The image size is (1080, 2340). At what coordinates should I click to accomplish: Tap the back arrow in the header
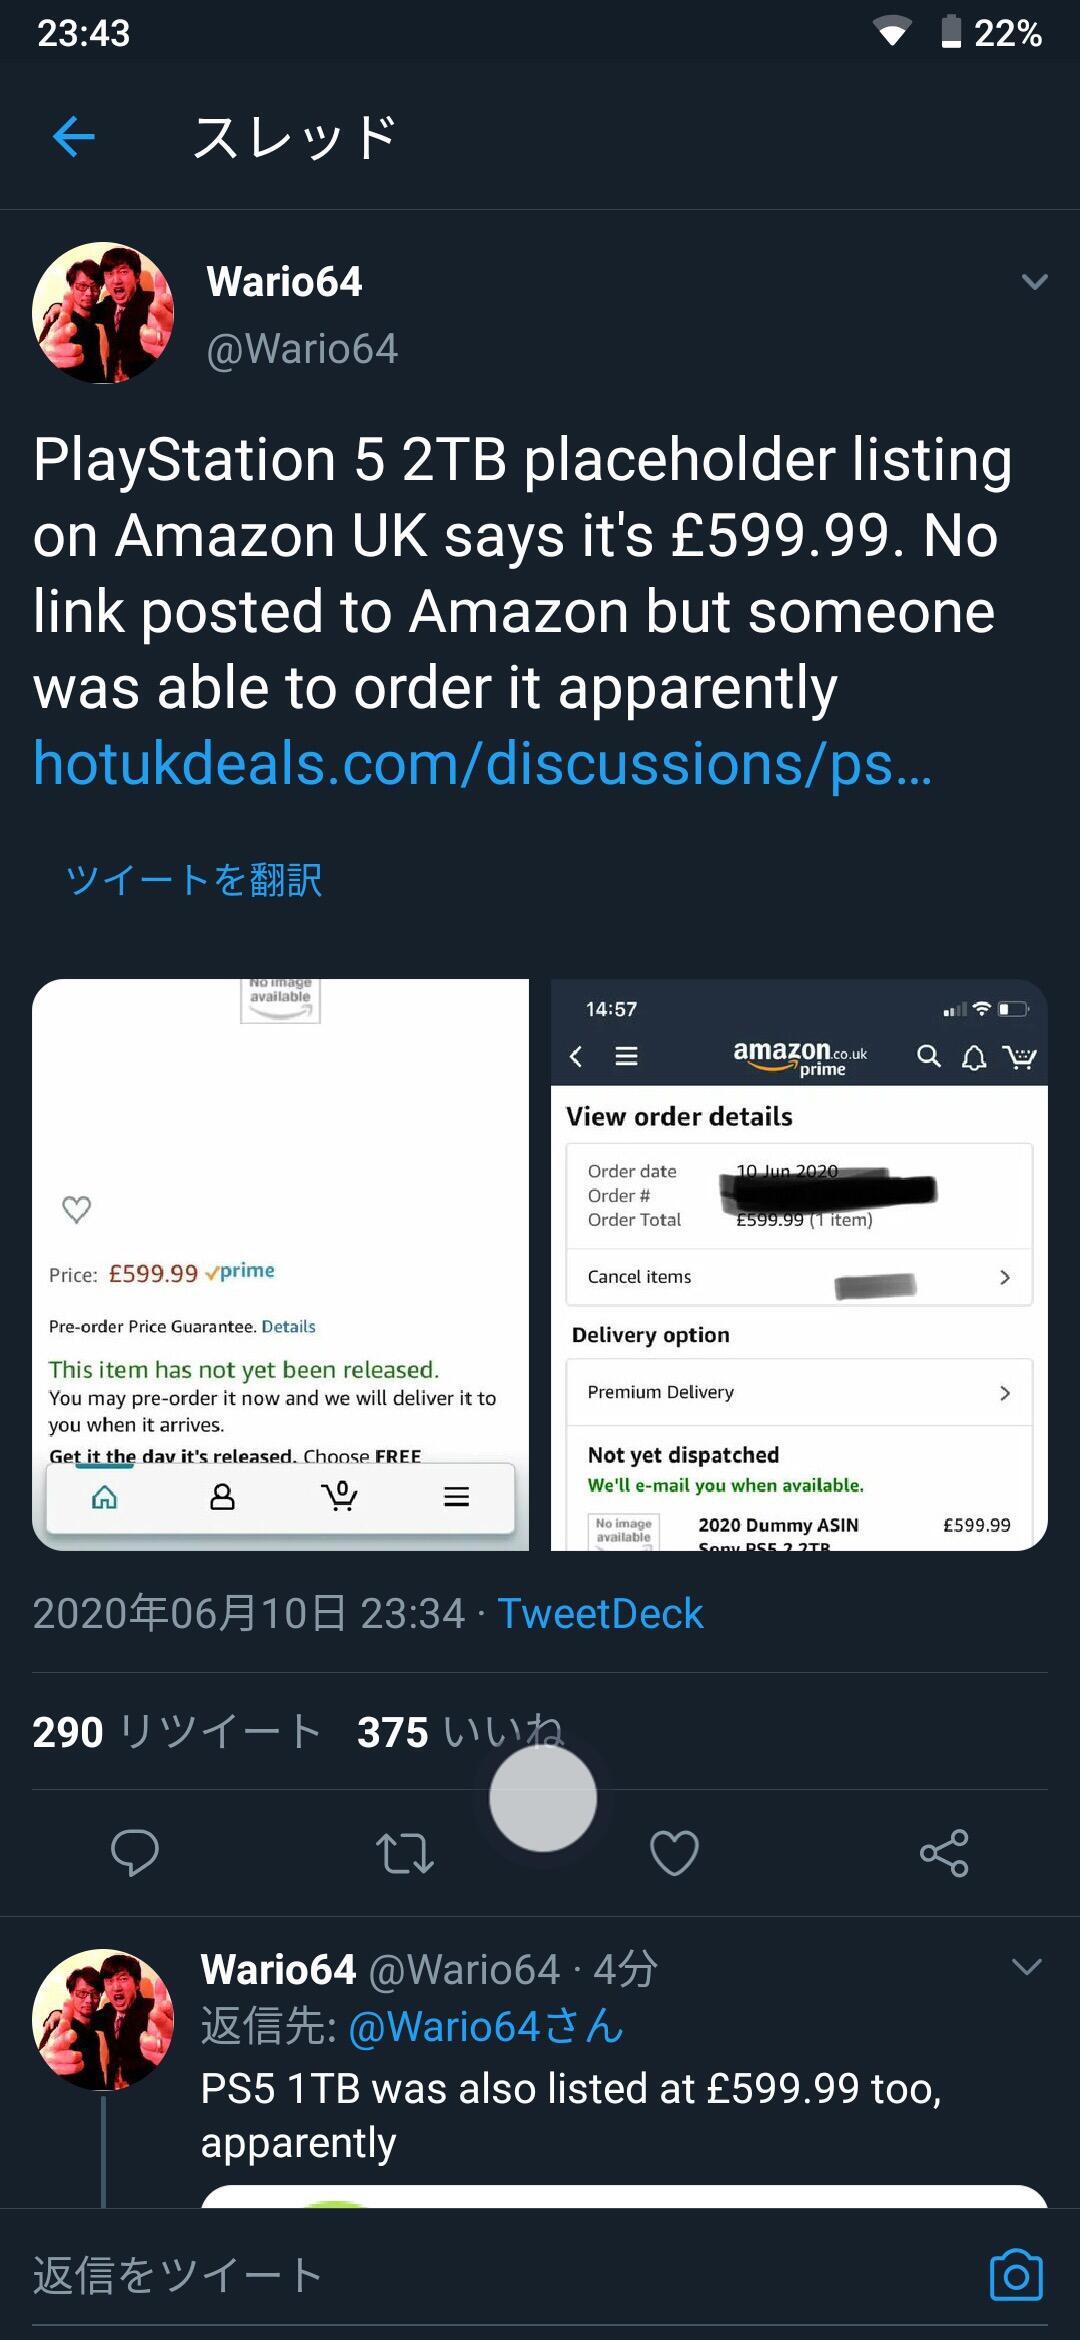click(73, 136)
